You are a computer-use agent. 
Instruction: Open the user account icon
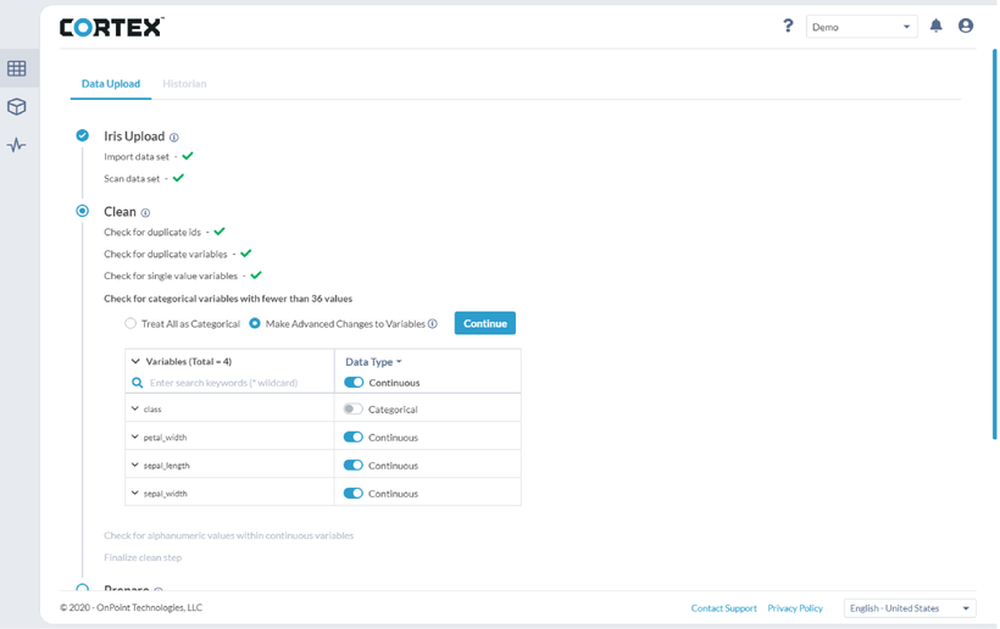[966, 26]
